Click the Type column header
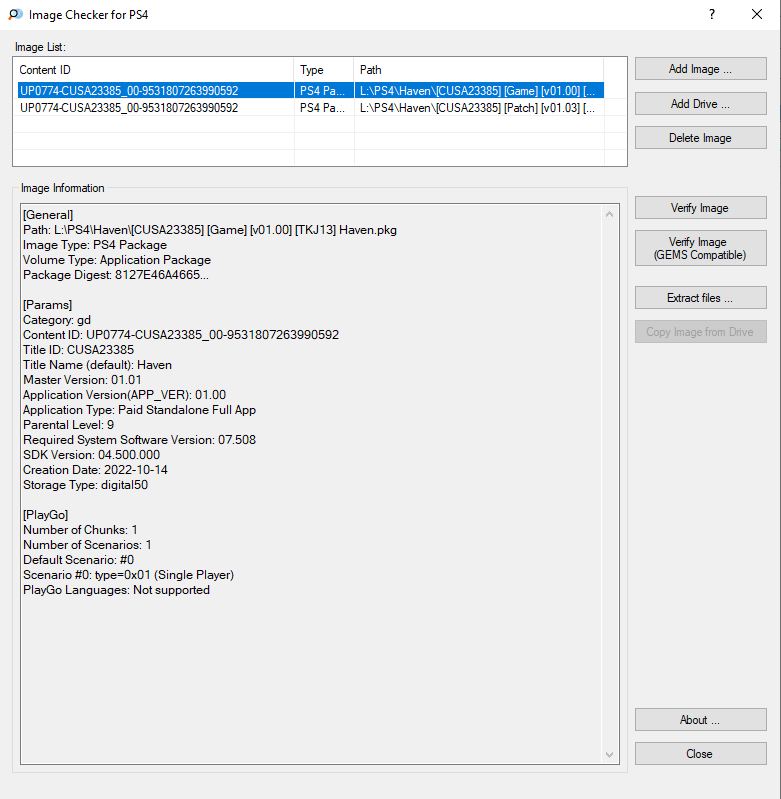 [324, 70]
